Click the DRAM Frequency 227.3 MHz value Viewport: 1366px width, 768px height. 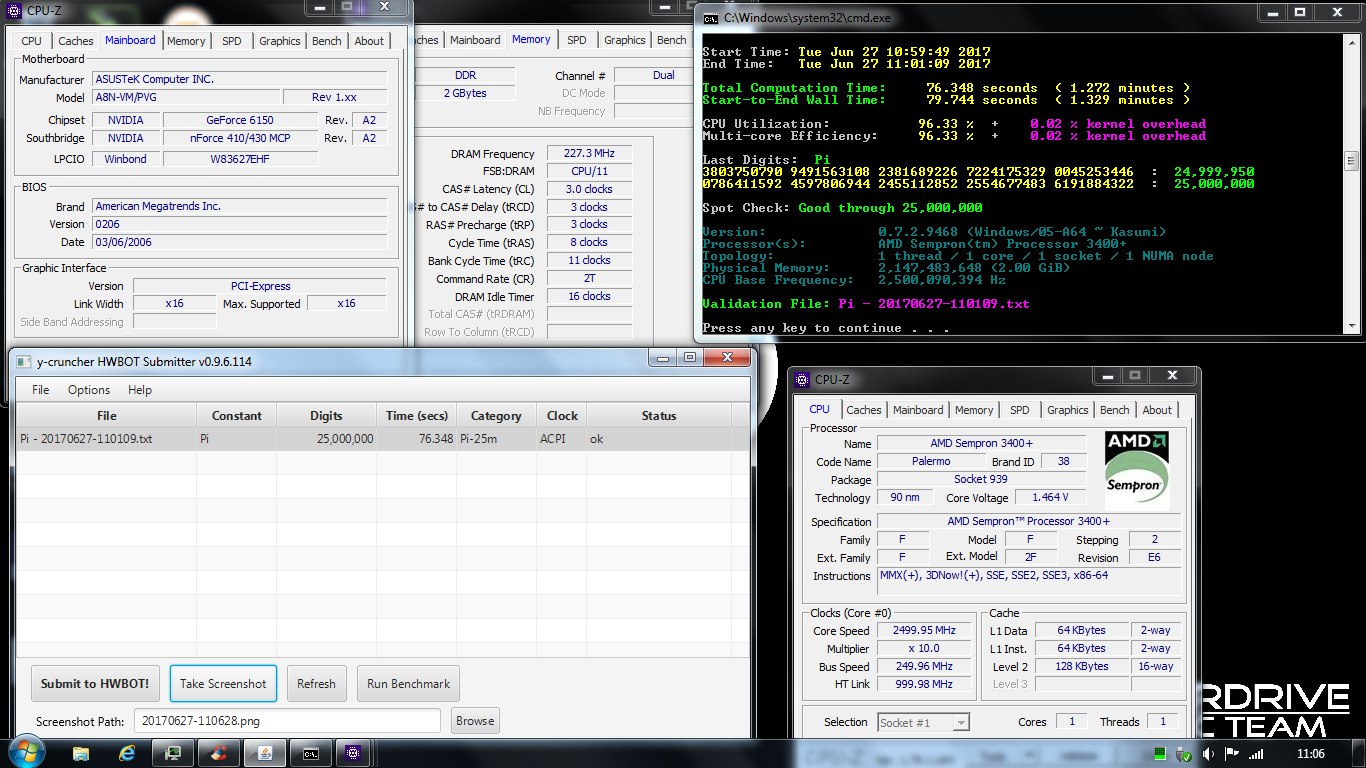click(589, 153)
